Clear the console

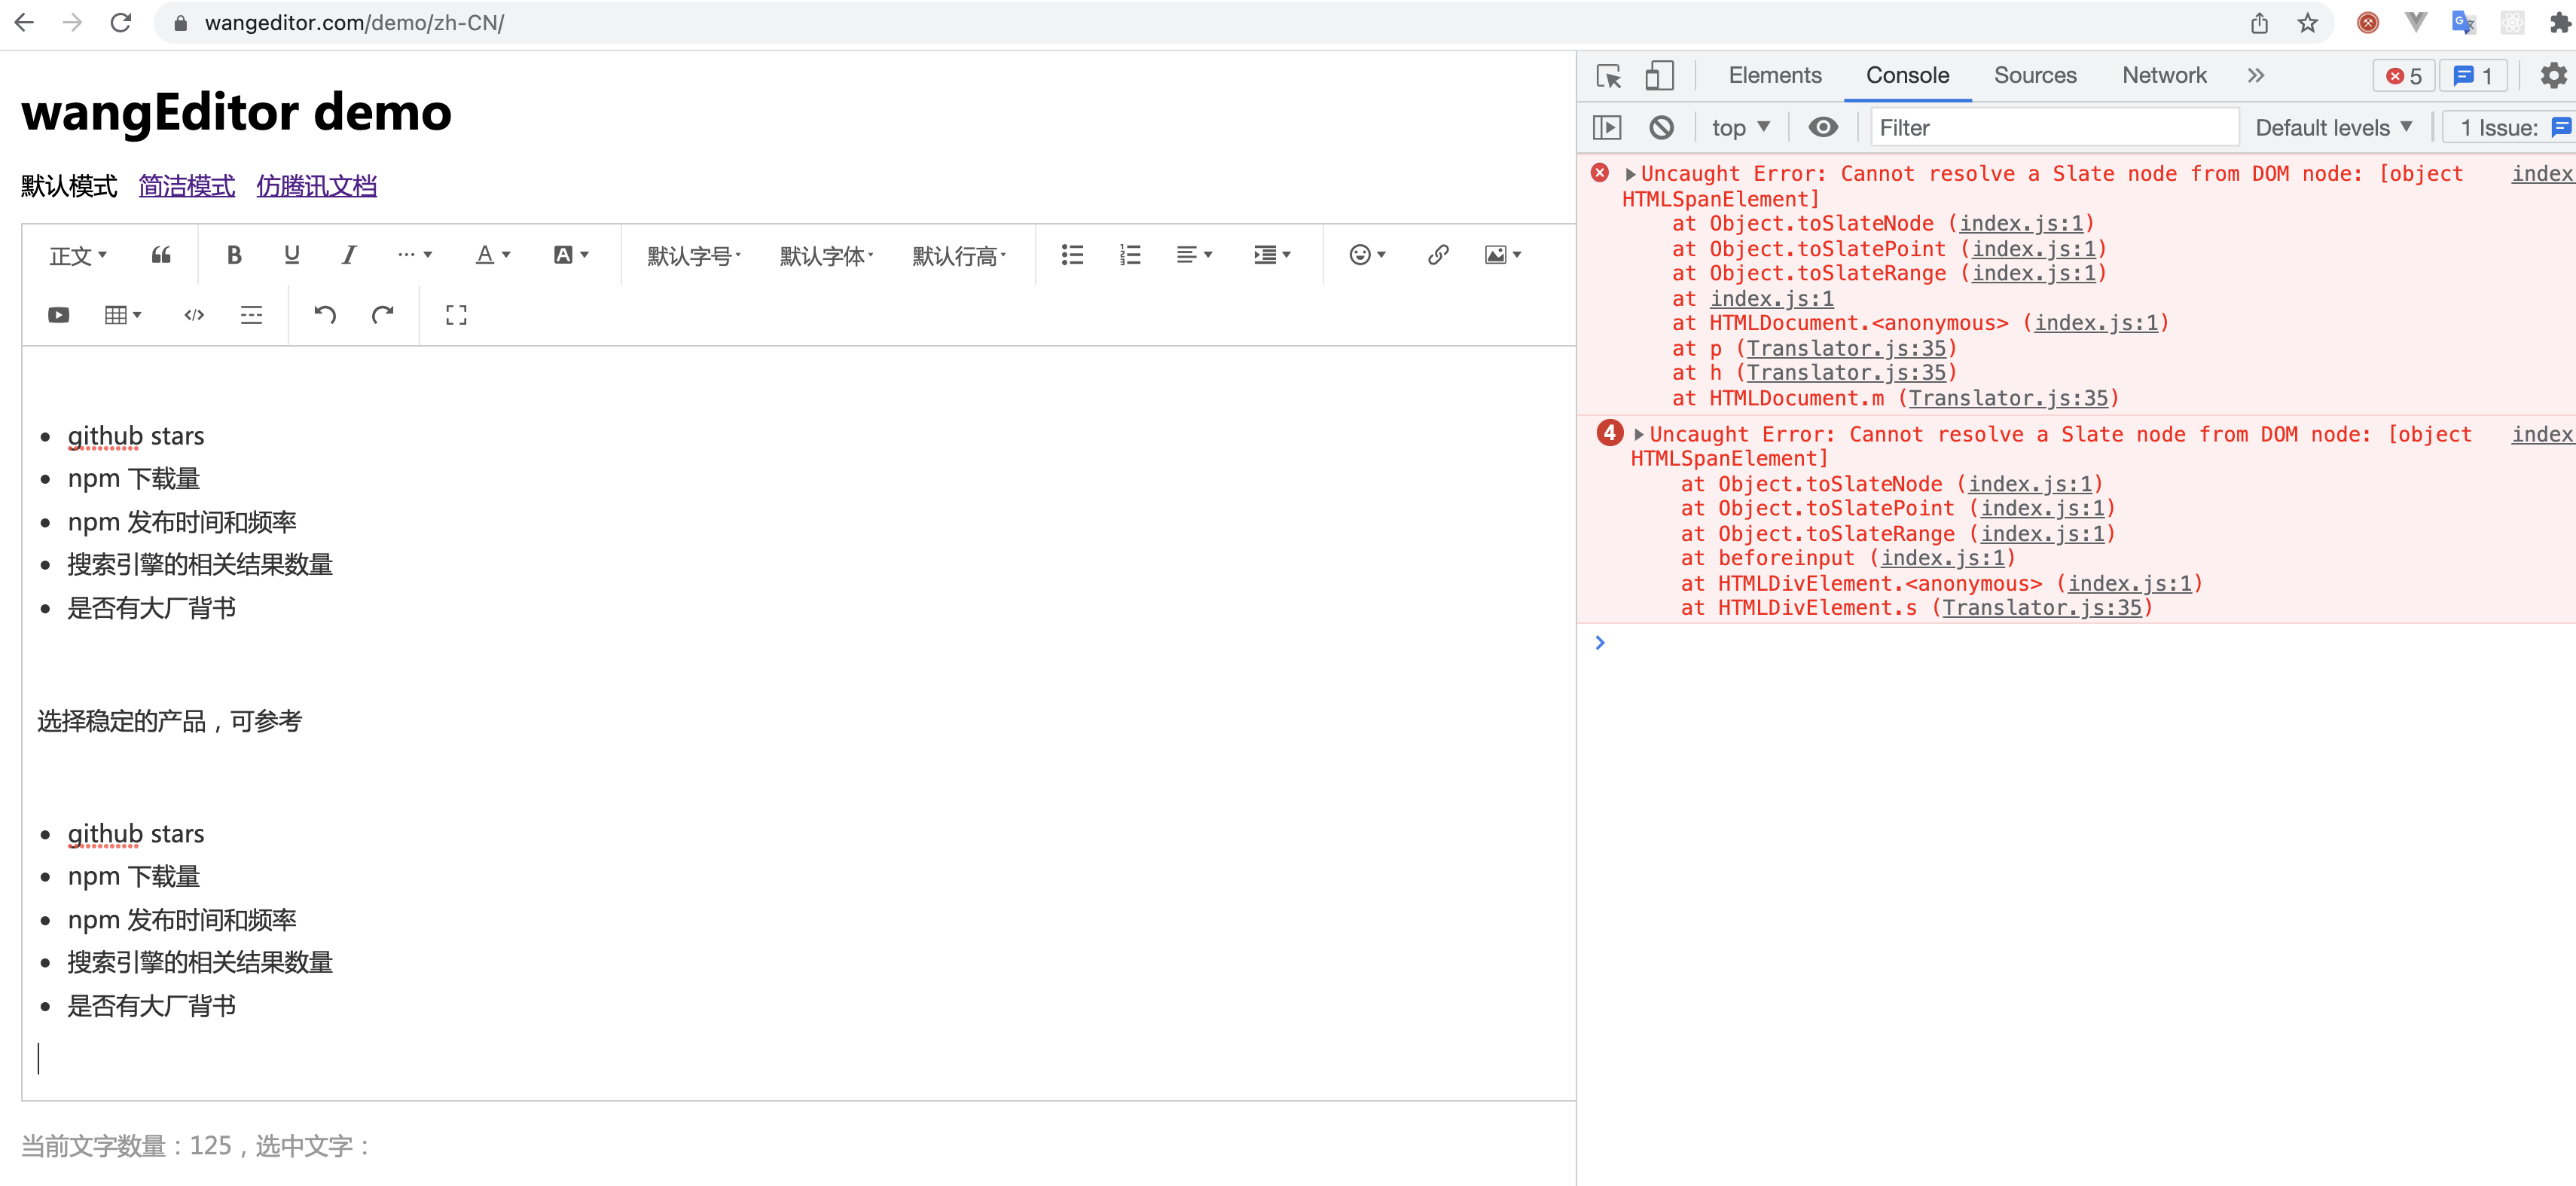point(1661,128)
